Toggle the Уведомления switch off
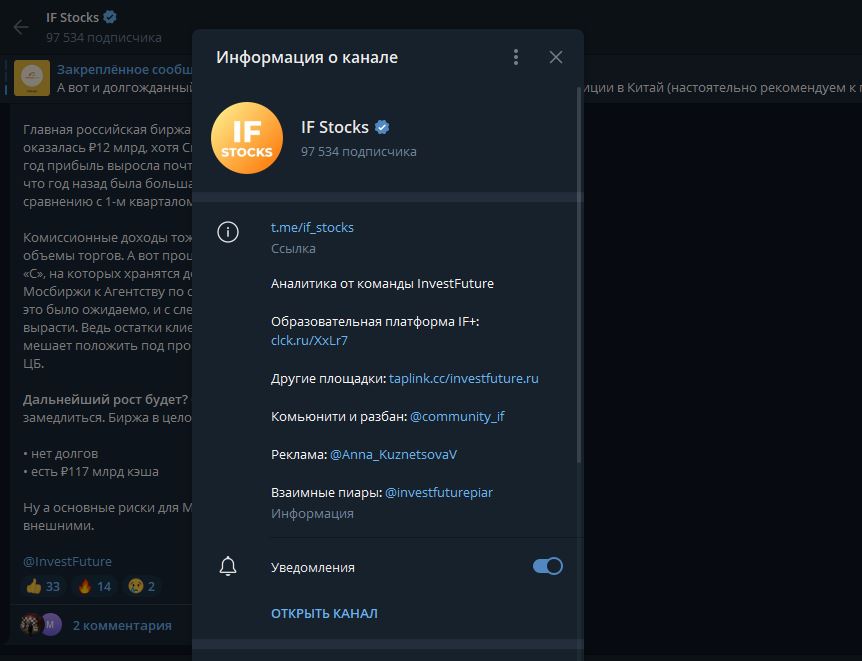This screenshot has width=862, height=661. point(547,566)
